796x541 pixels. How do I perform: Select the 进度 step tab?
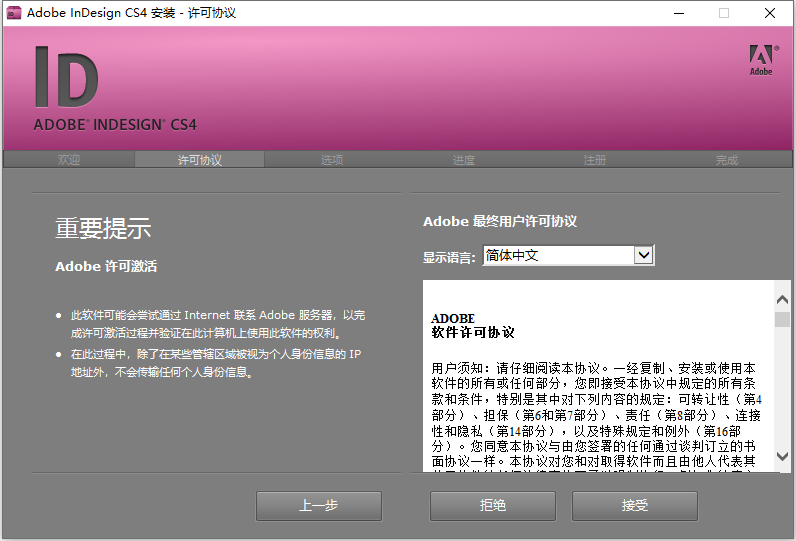tap(463, 160)
